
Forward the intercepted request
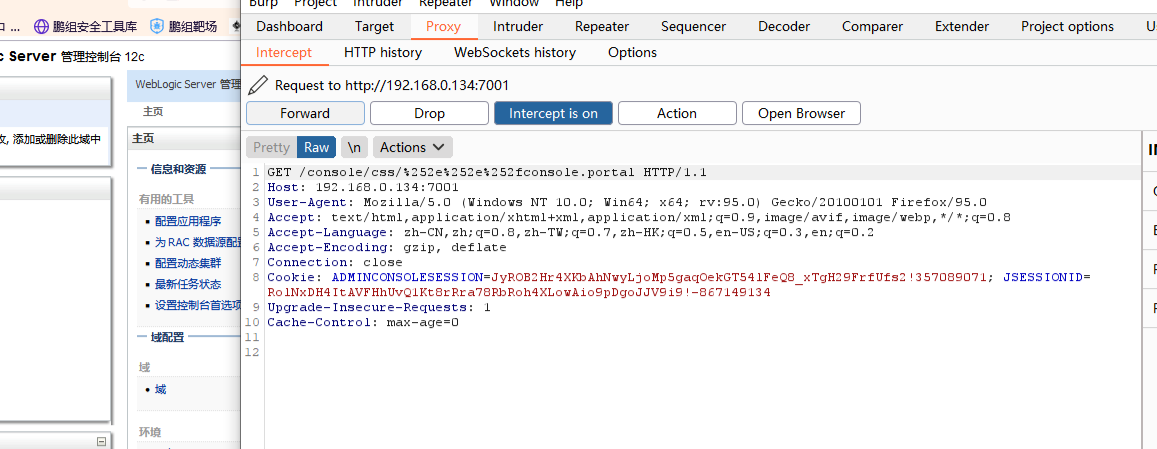click(x=305, y=113)
